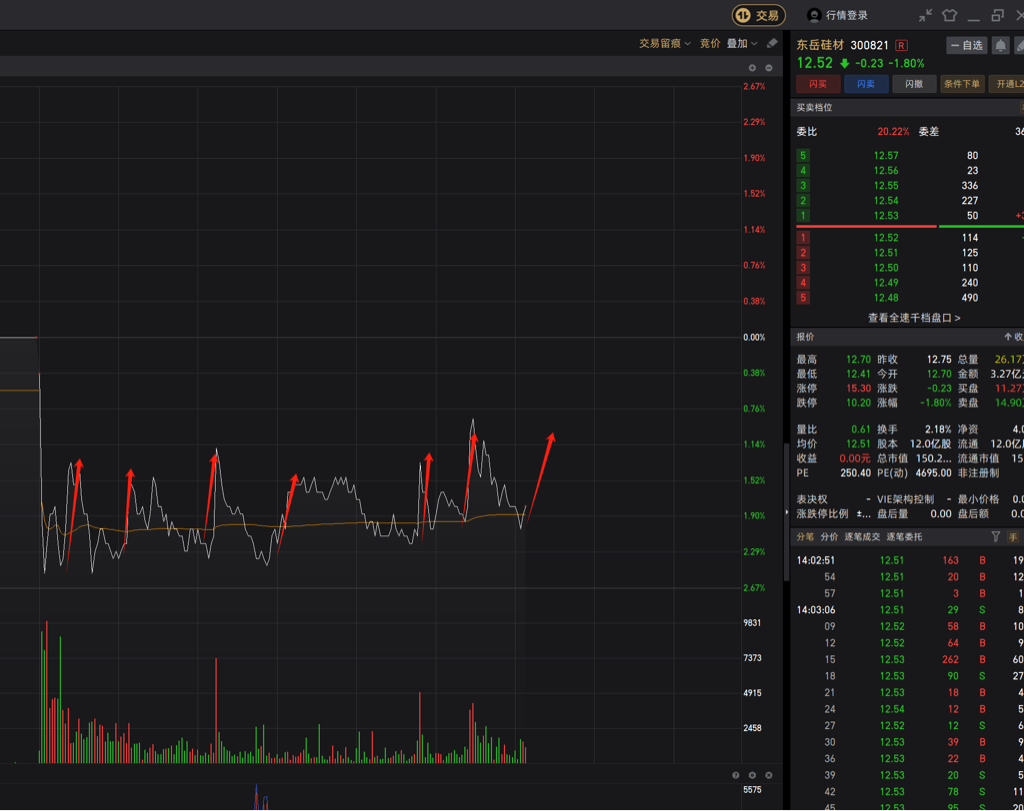Click the shrink arrows icon in title bar
The height and width of the screenshot is (811, 1024).
[x=925, y=15]
